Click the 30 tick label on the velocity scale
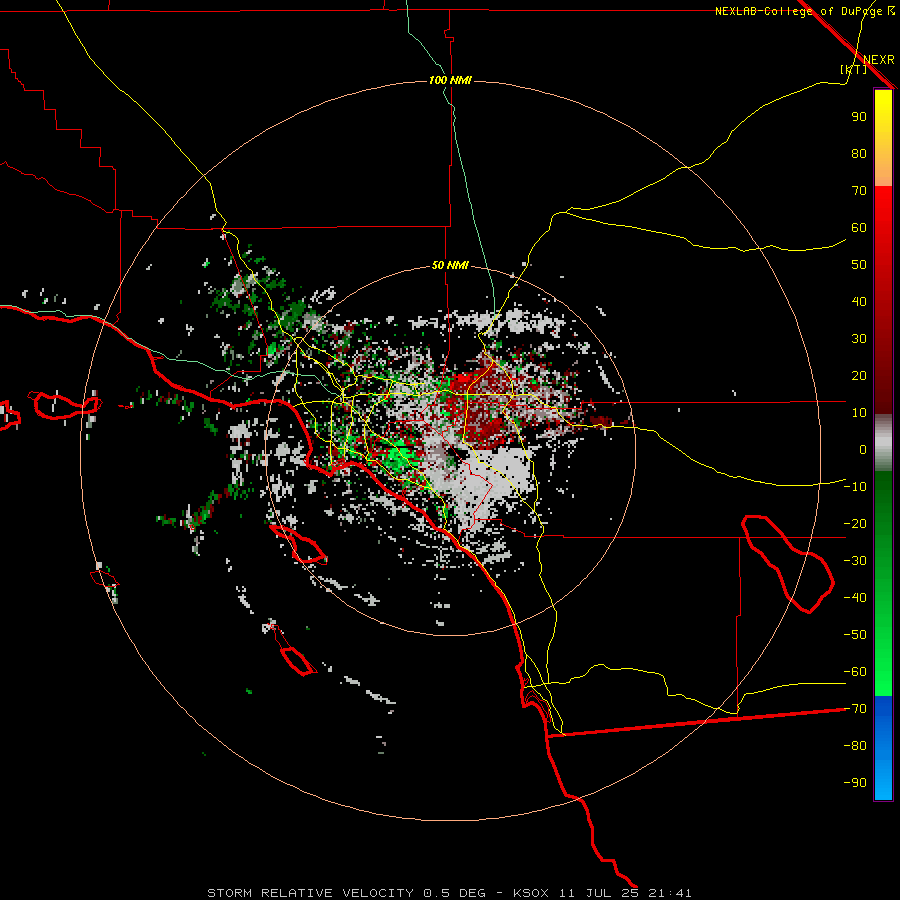900x900 pixels. pos(859,339)
